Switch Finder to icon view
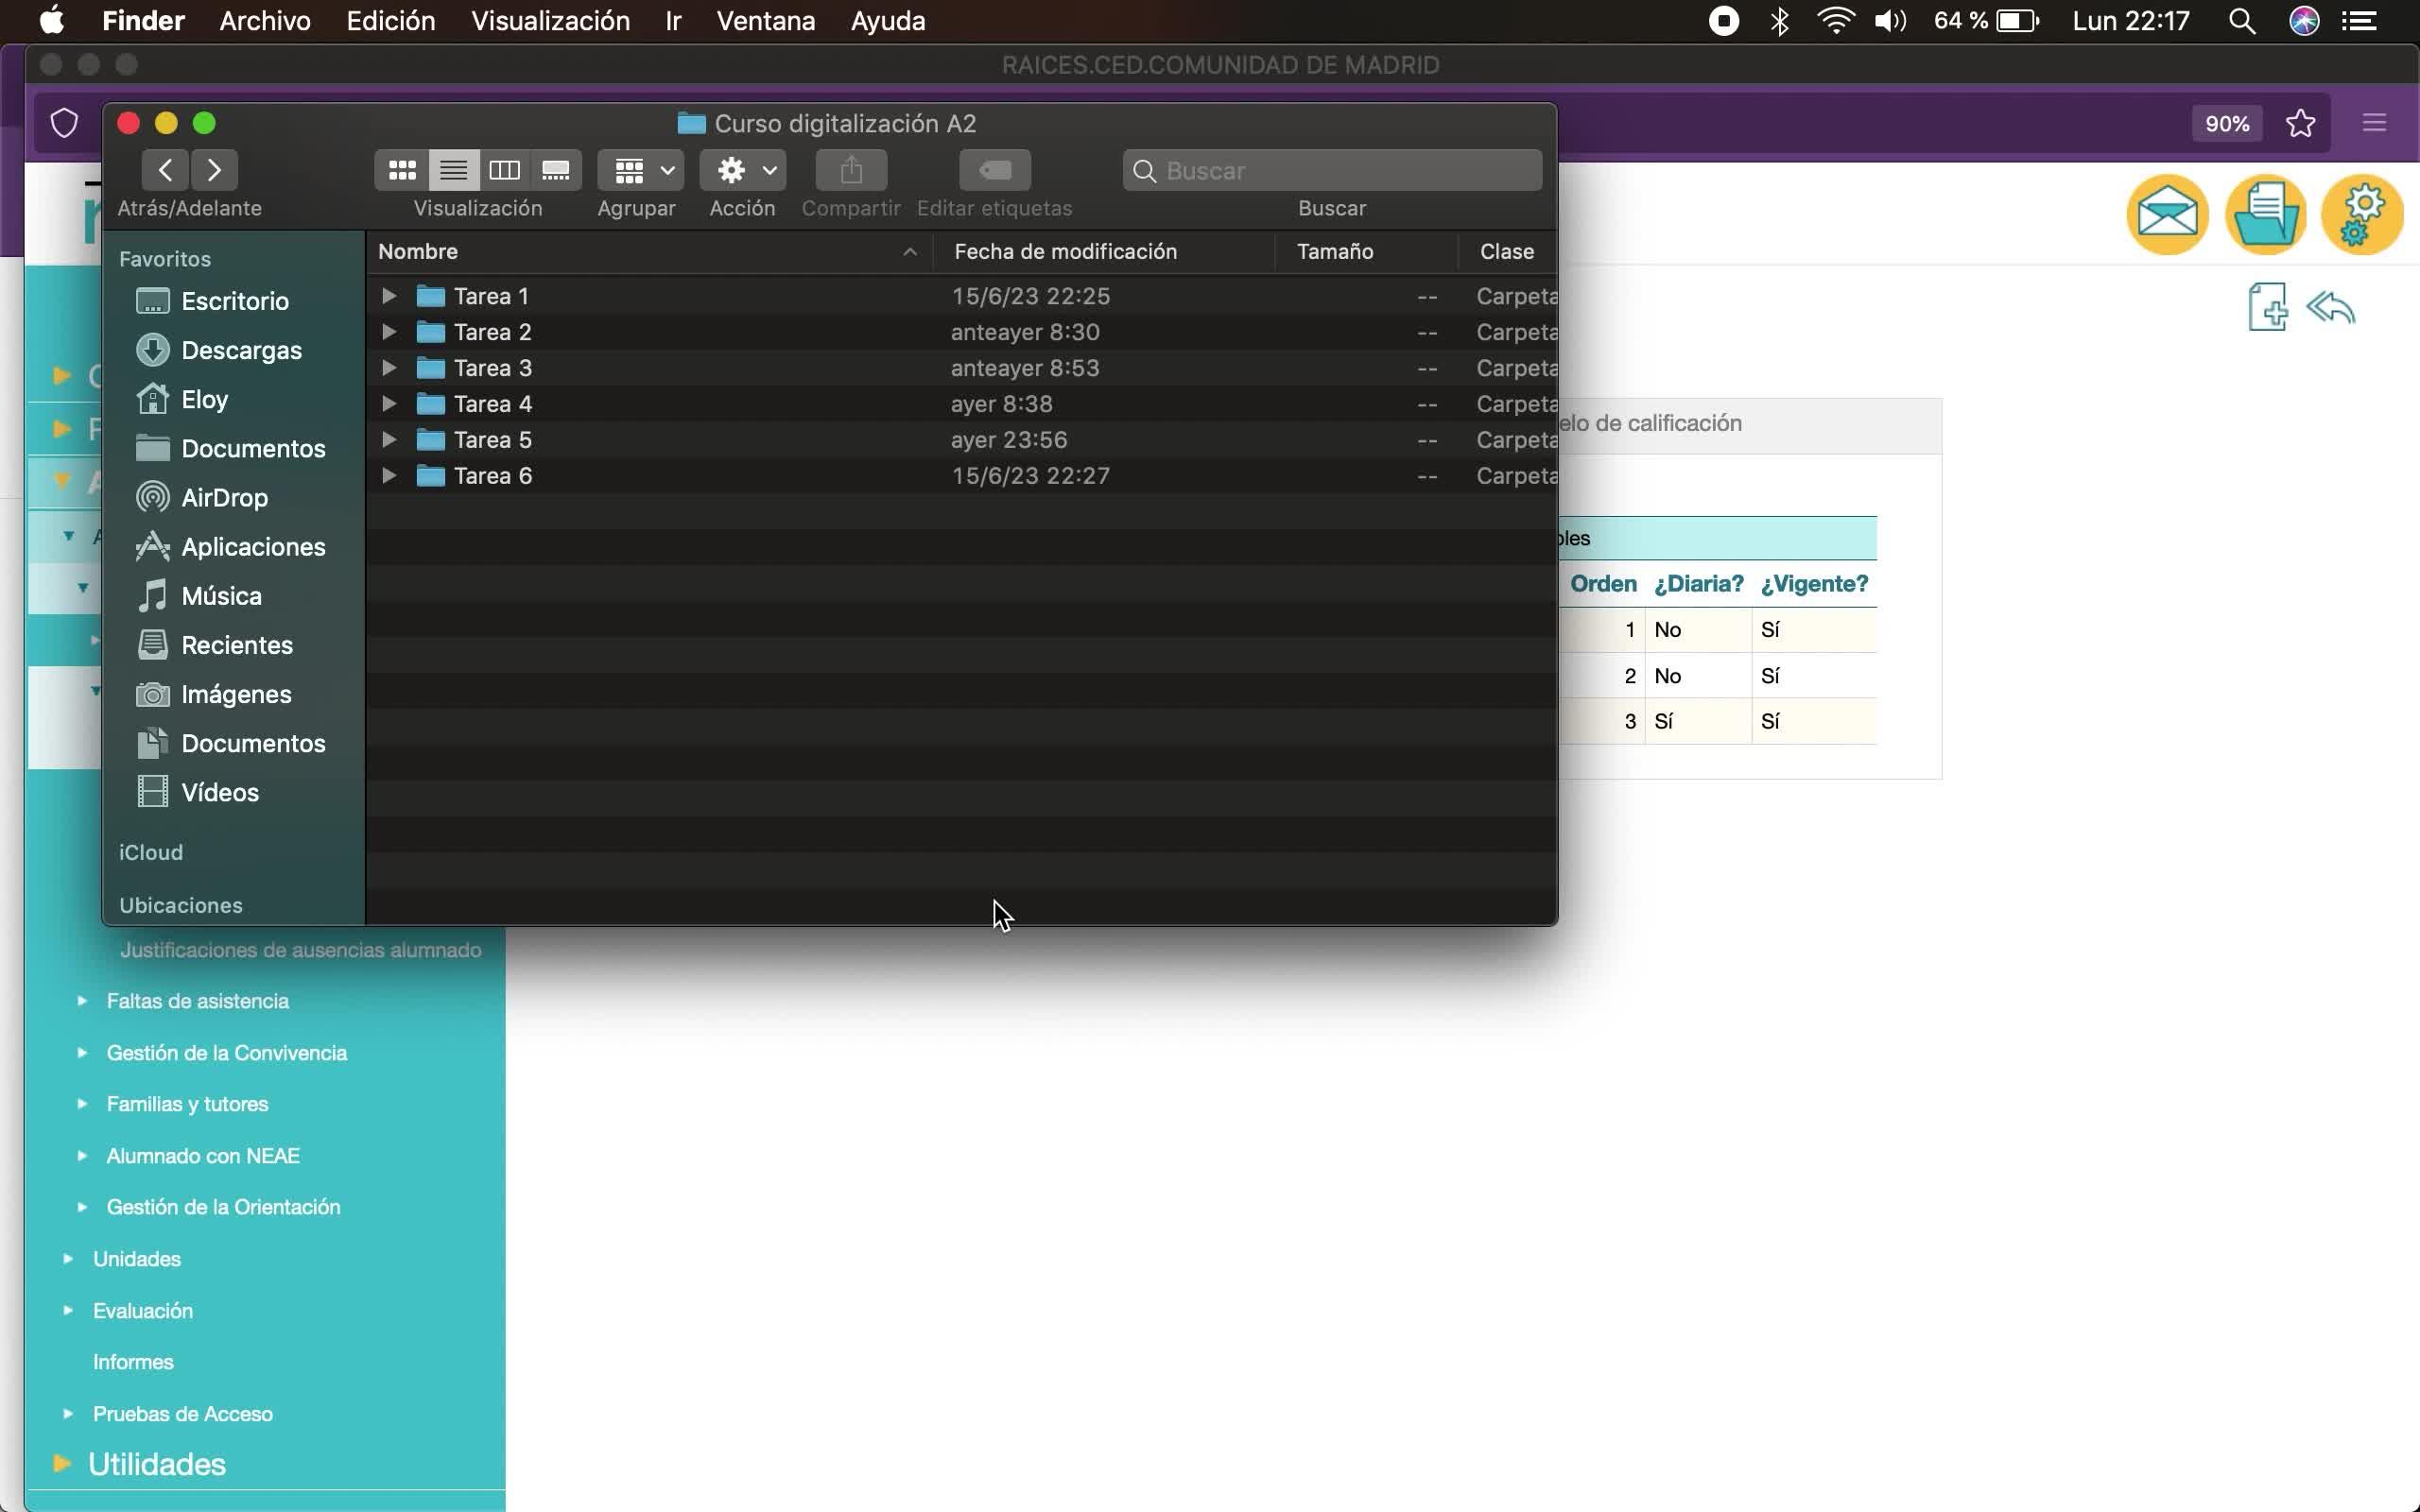This screenshot has width=2420, height=1512. [x=402, y=171]
